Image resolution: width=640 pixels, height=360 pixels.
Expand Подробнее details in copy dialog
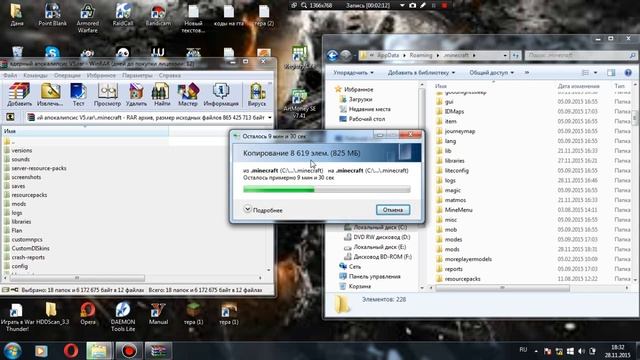pyautogui.click(x=263, y=210)
